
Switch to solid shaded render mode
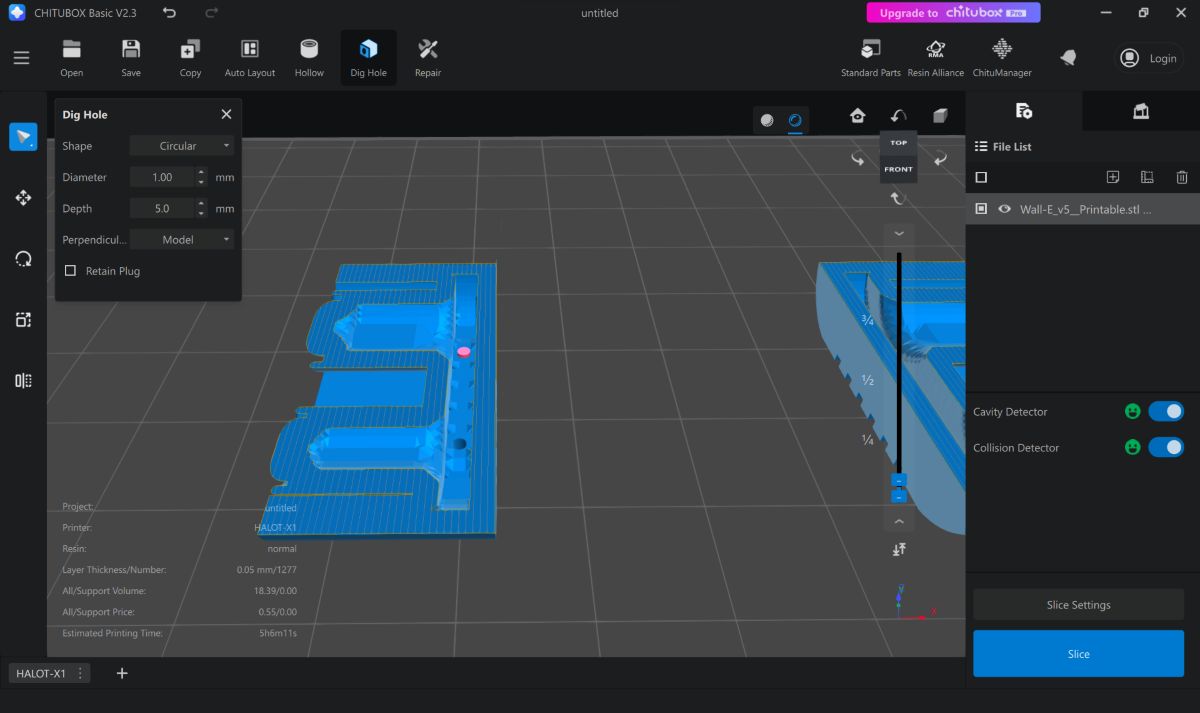pyautogui.click(x=767, y=120)
